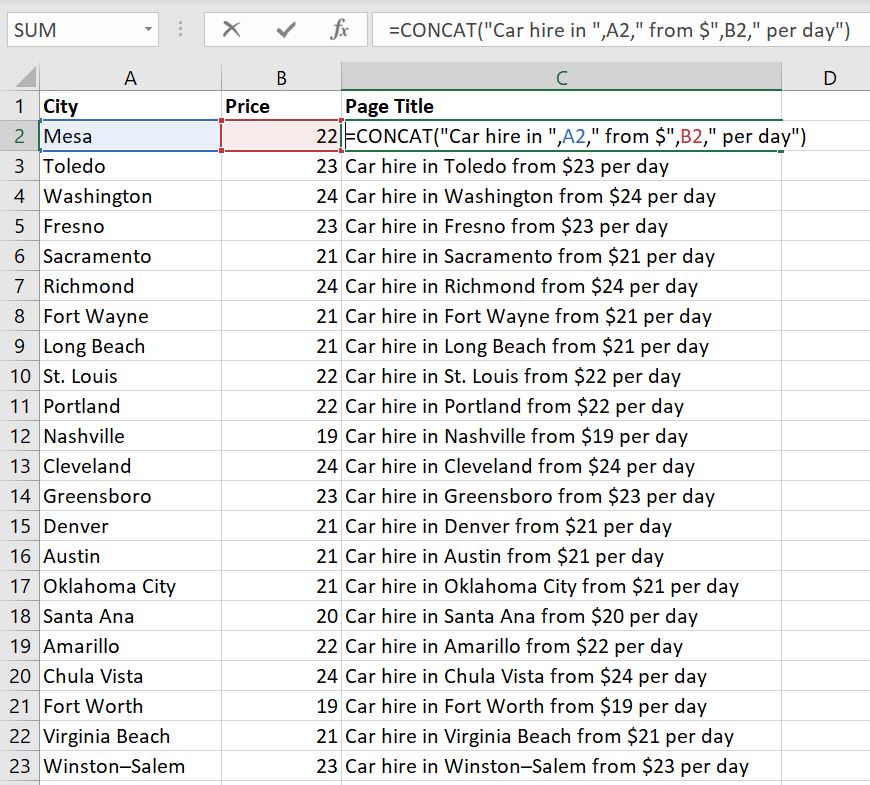Screen dimensions: 870x785
Task: Click the Winston–Salem city cell
Action: (129, 766)
